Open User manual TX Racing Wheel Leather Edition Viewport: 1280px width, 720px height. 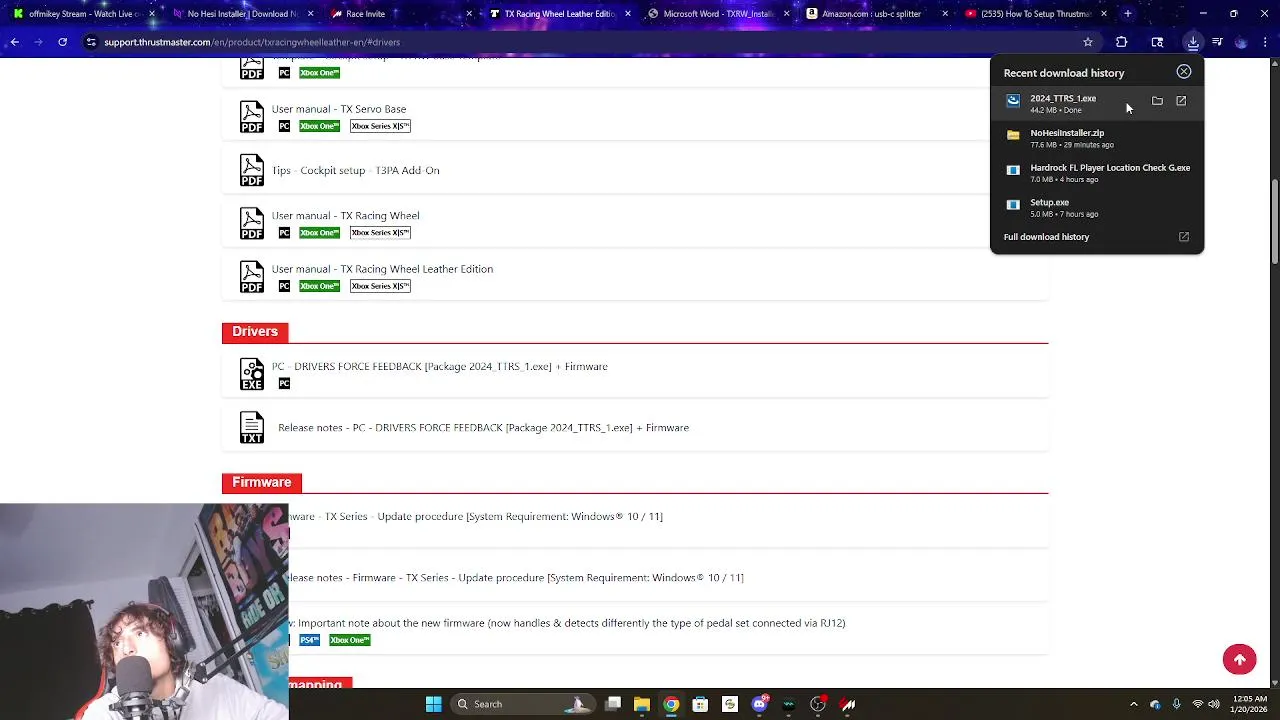(382, 269)
